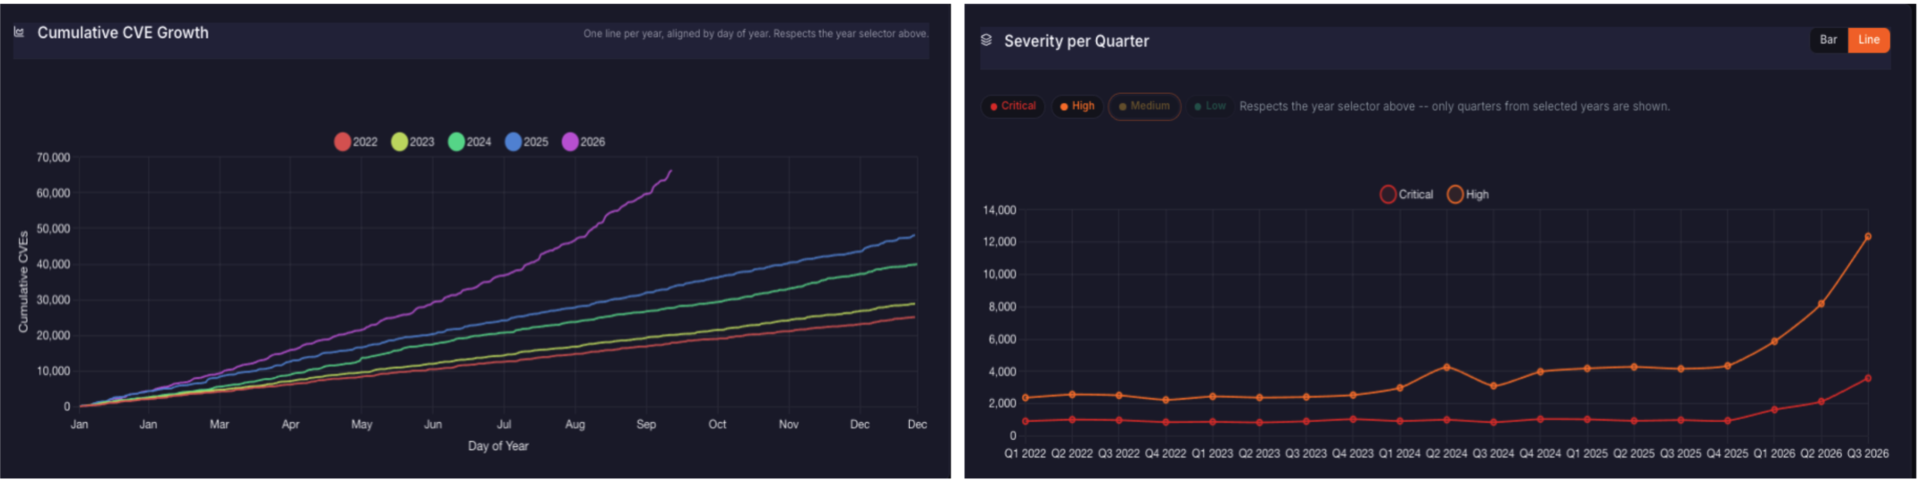
Task: Click the Q1 2026 High data point
Action: tap(1774, 342)
